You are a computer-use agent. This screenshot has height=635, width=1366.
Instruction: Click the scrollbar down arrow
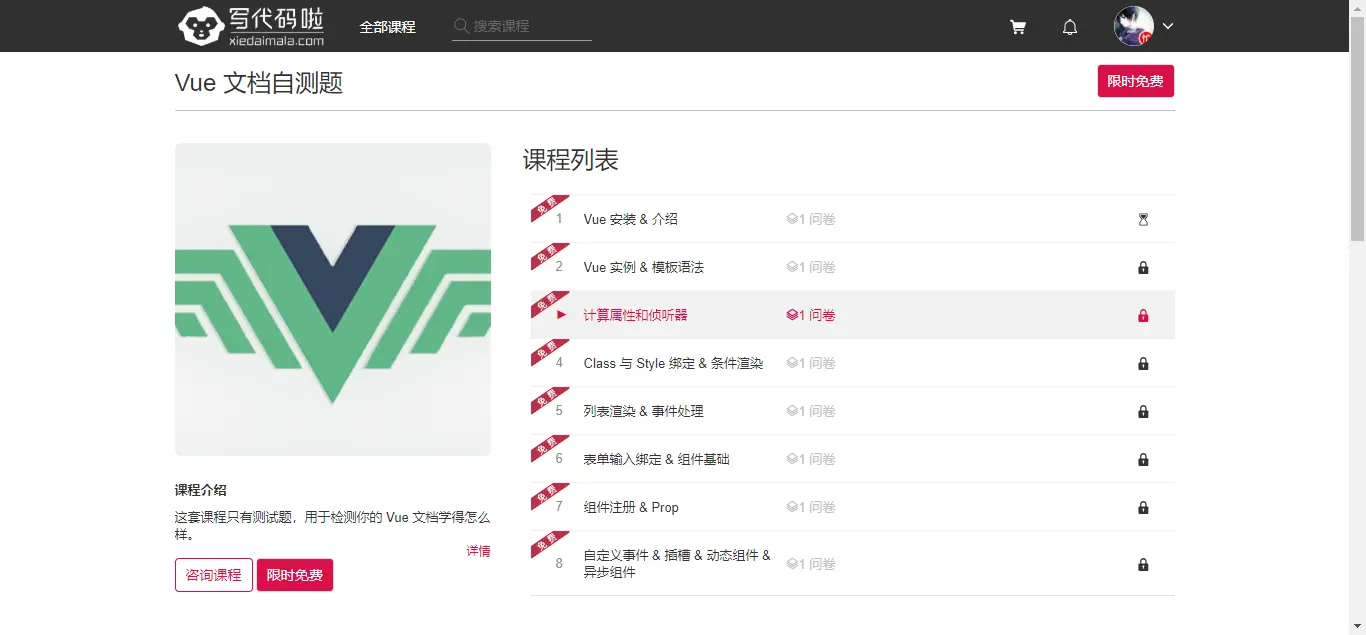click(1357, 627)
